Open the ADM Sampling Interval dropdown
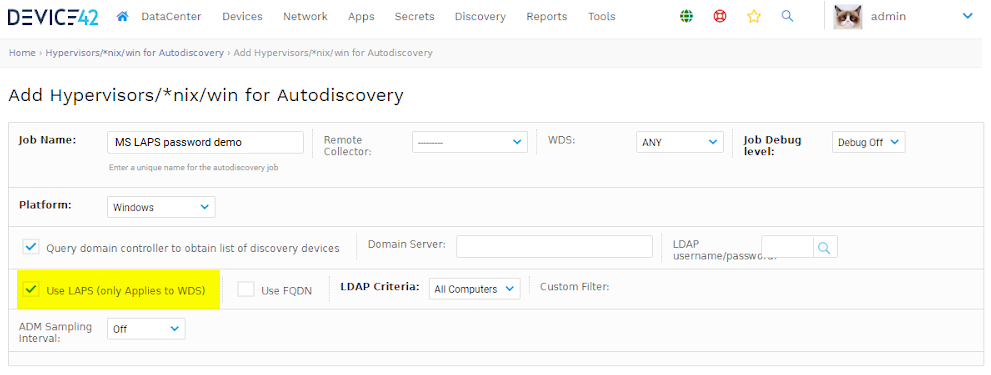Screen dimensions: 991x375 [146, 329]
